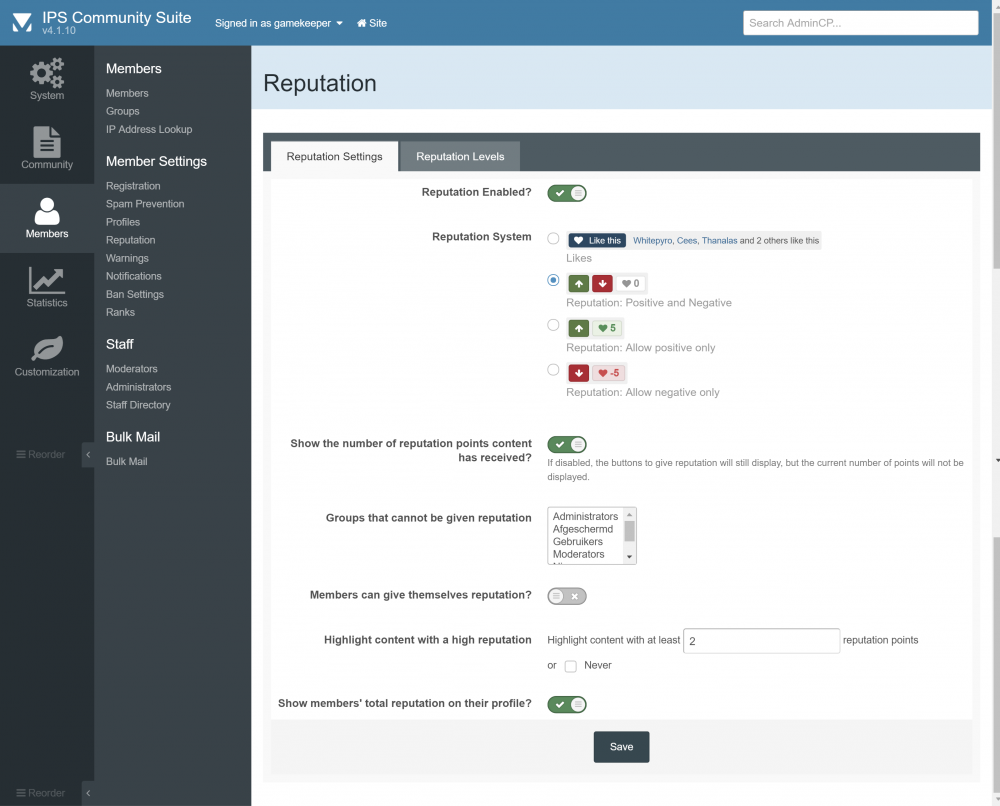Select Administrators in groups list
The image size is (1000, 806).
585,516
